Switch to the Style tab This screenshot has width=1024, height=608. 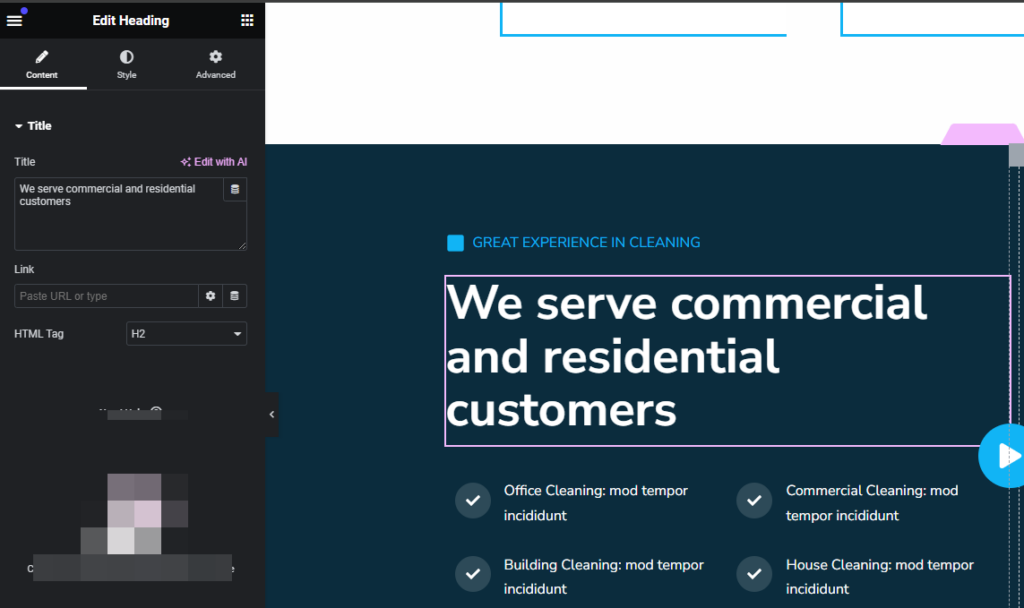126,64
